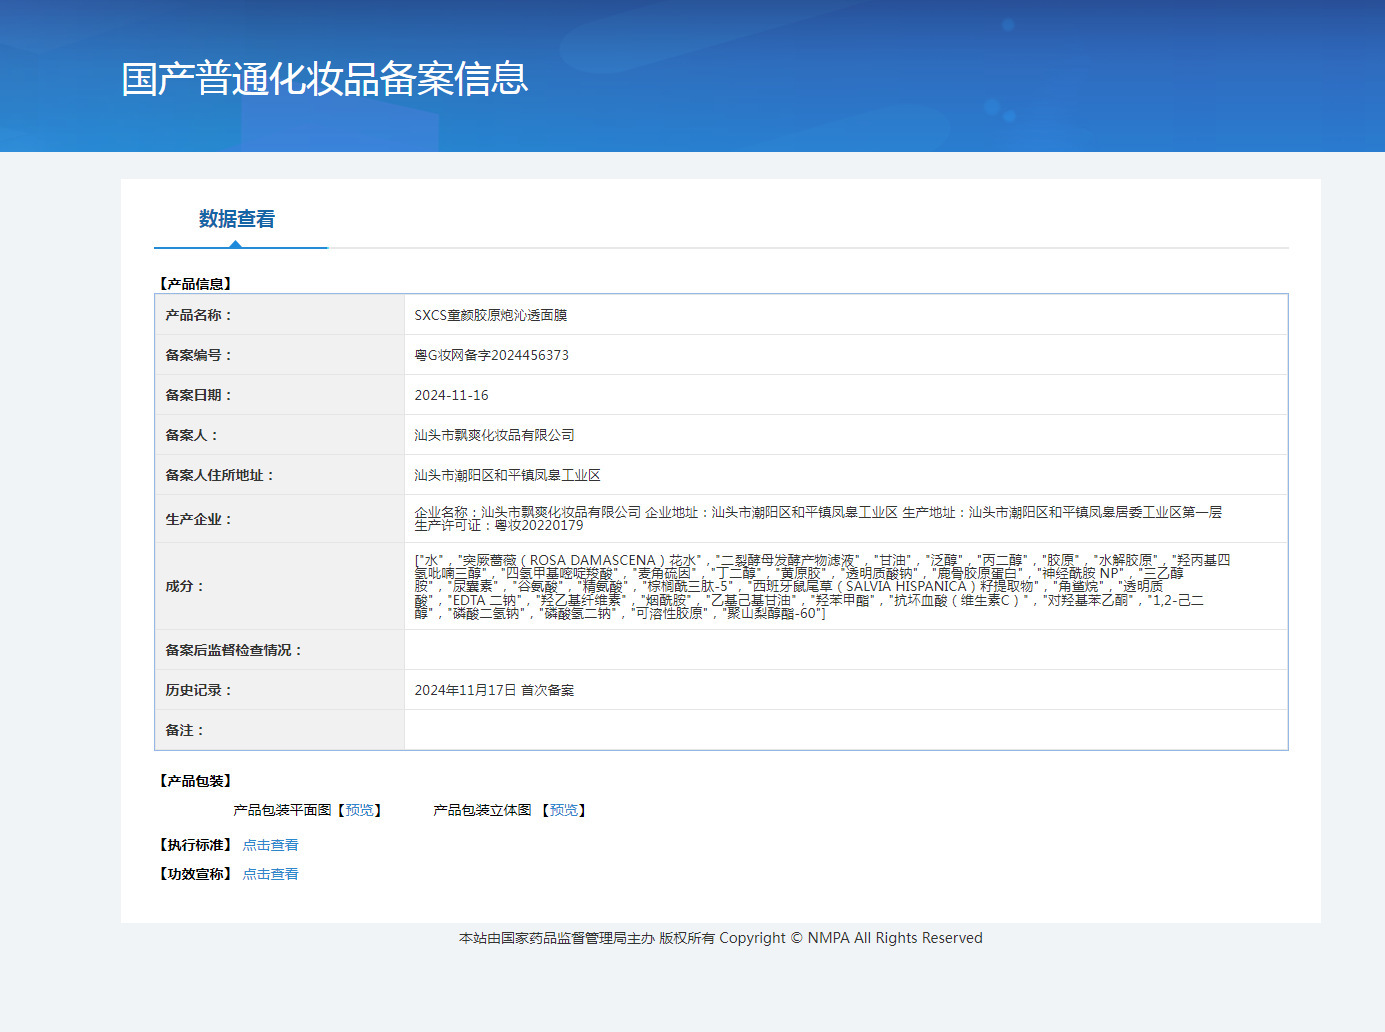Click 点击查看 next to 执行标准
1385x1032 pixels.
270,845
